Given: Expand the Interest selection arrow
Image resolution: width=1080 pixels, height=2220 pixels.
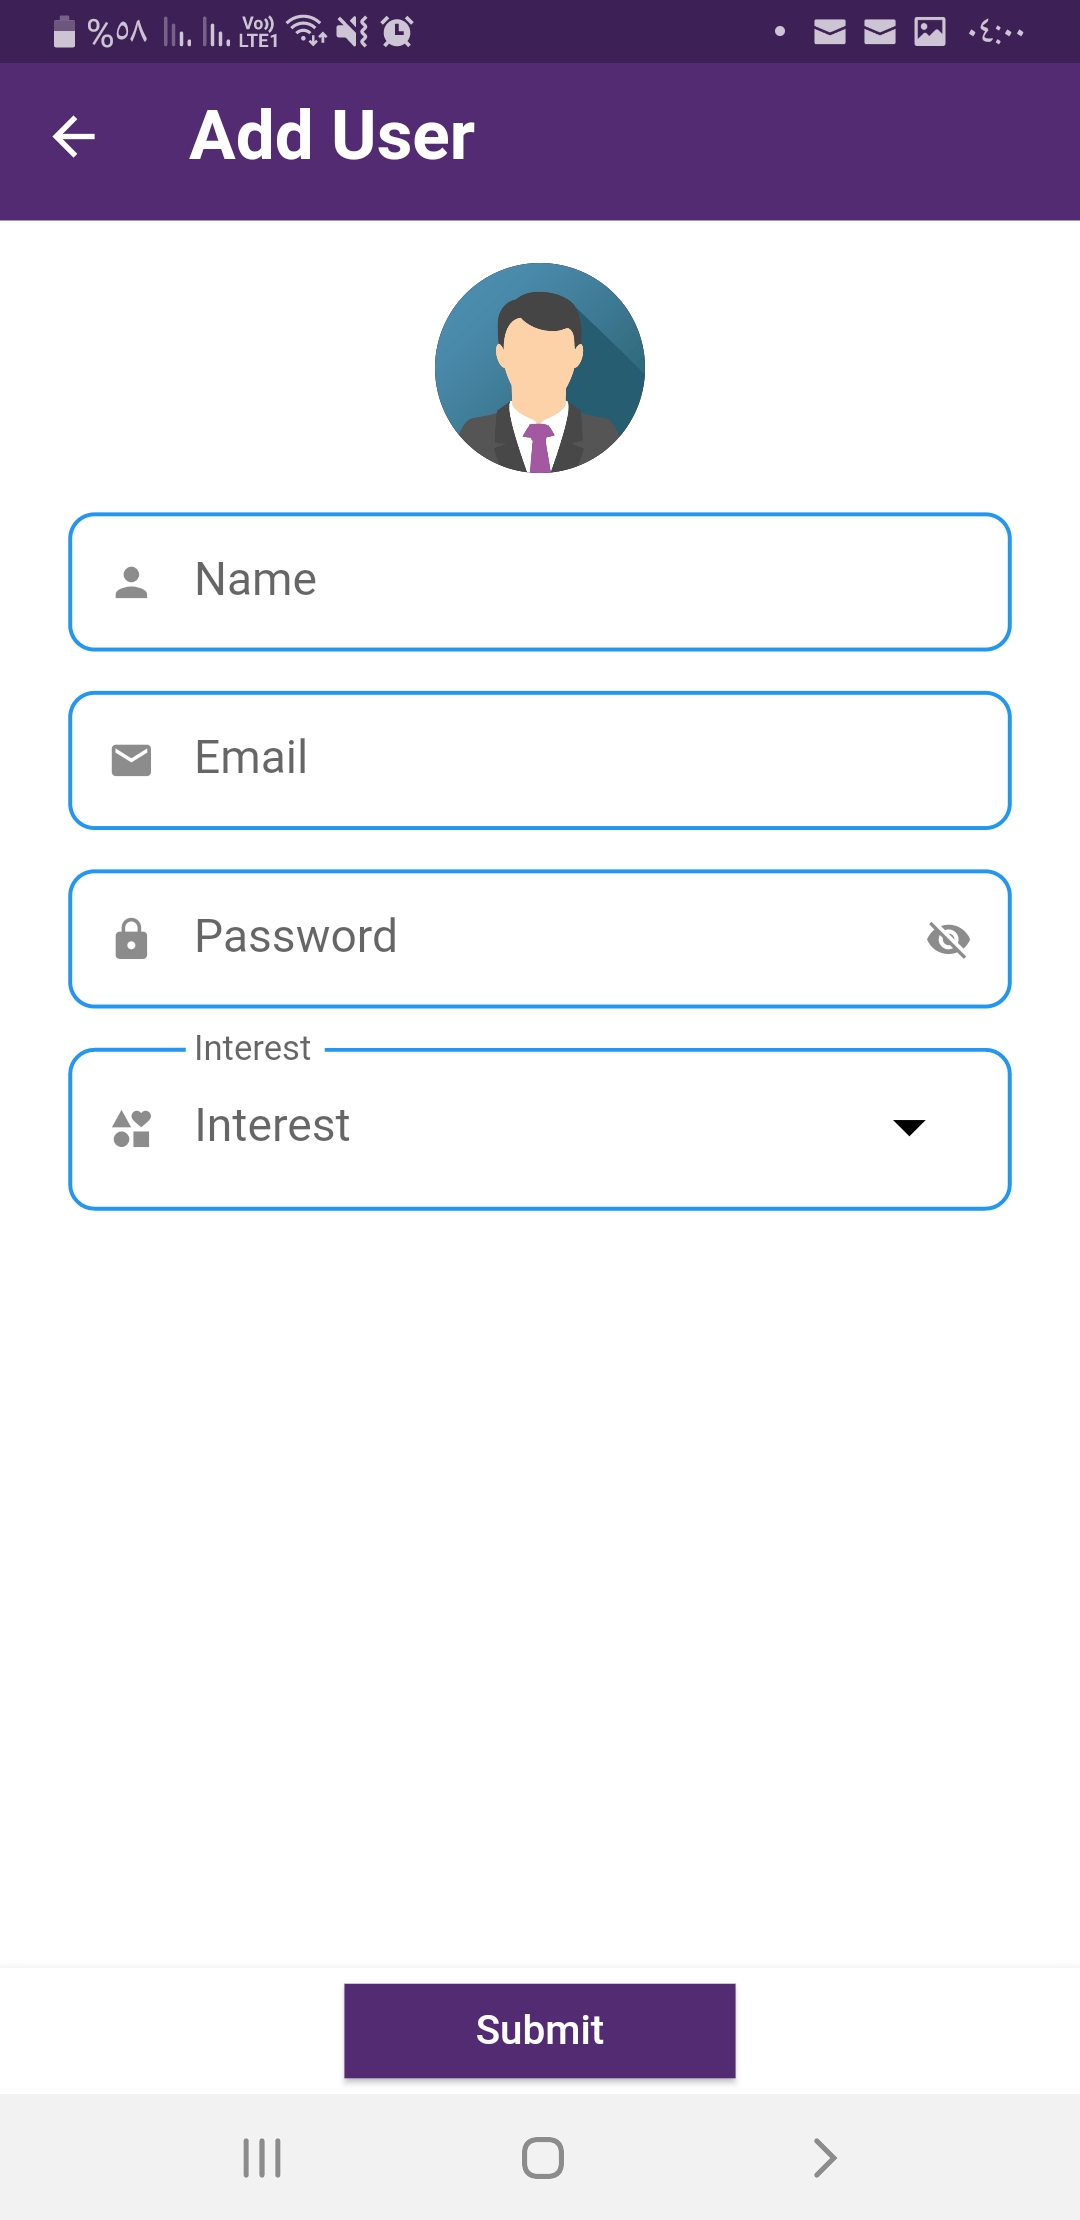Looking at the screenshot, I should tap(908, 1128).
